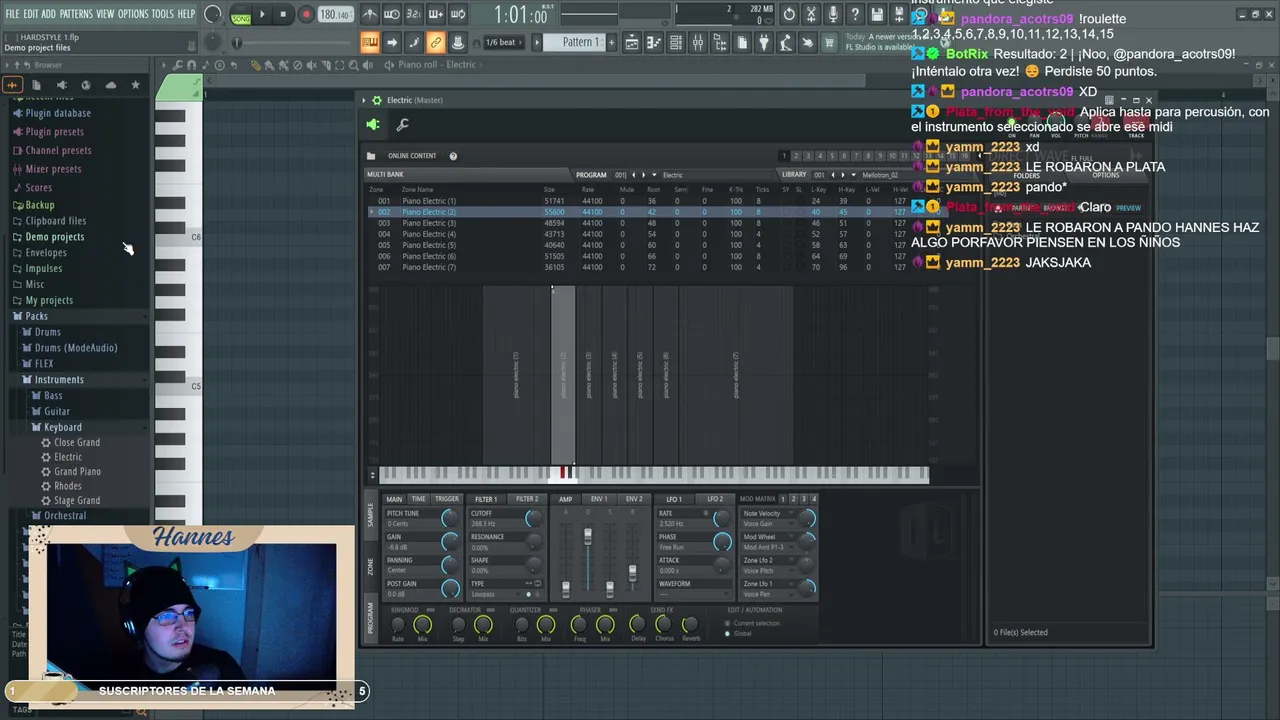This screenshot has width=1280, height=720.
Task: Open the Plugin picker plug icon
Action: coord(764,42)
